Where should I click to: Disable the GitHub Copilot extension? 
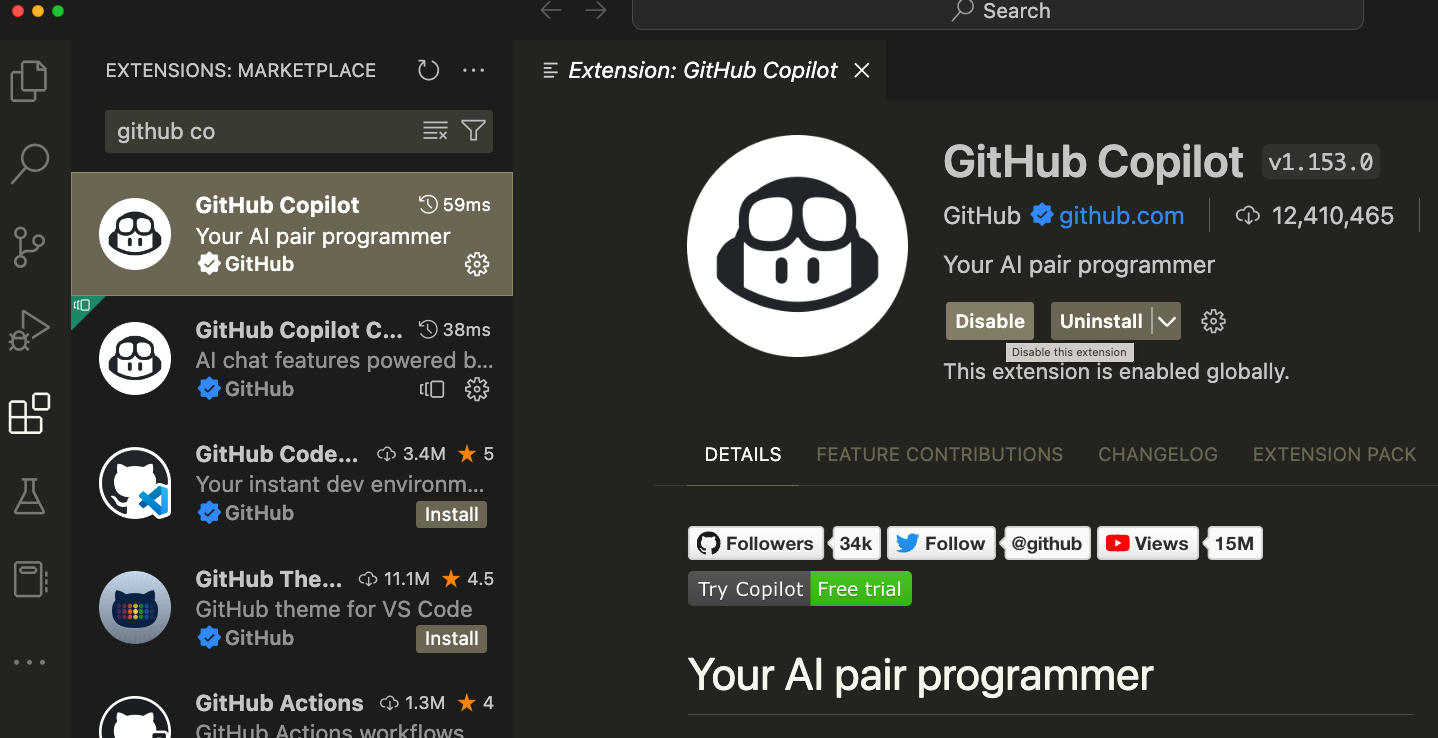click(989, 321)
